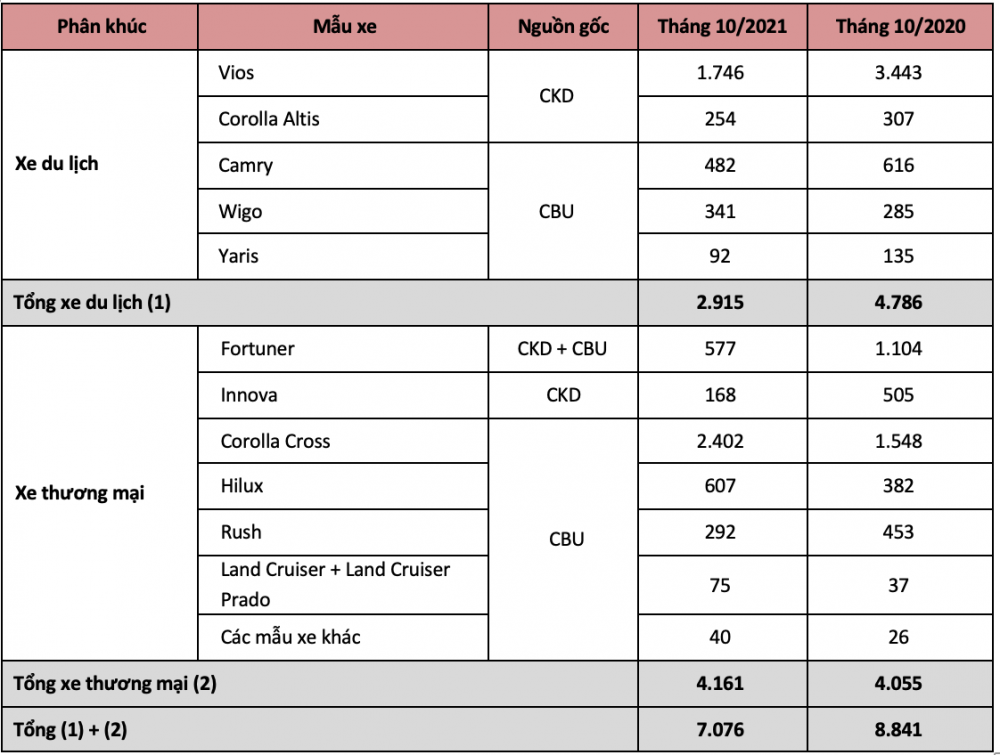Click the Tháng 10/2021 column header

click(x=723, y=26)
